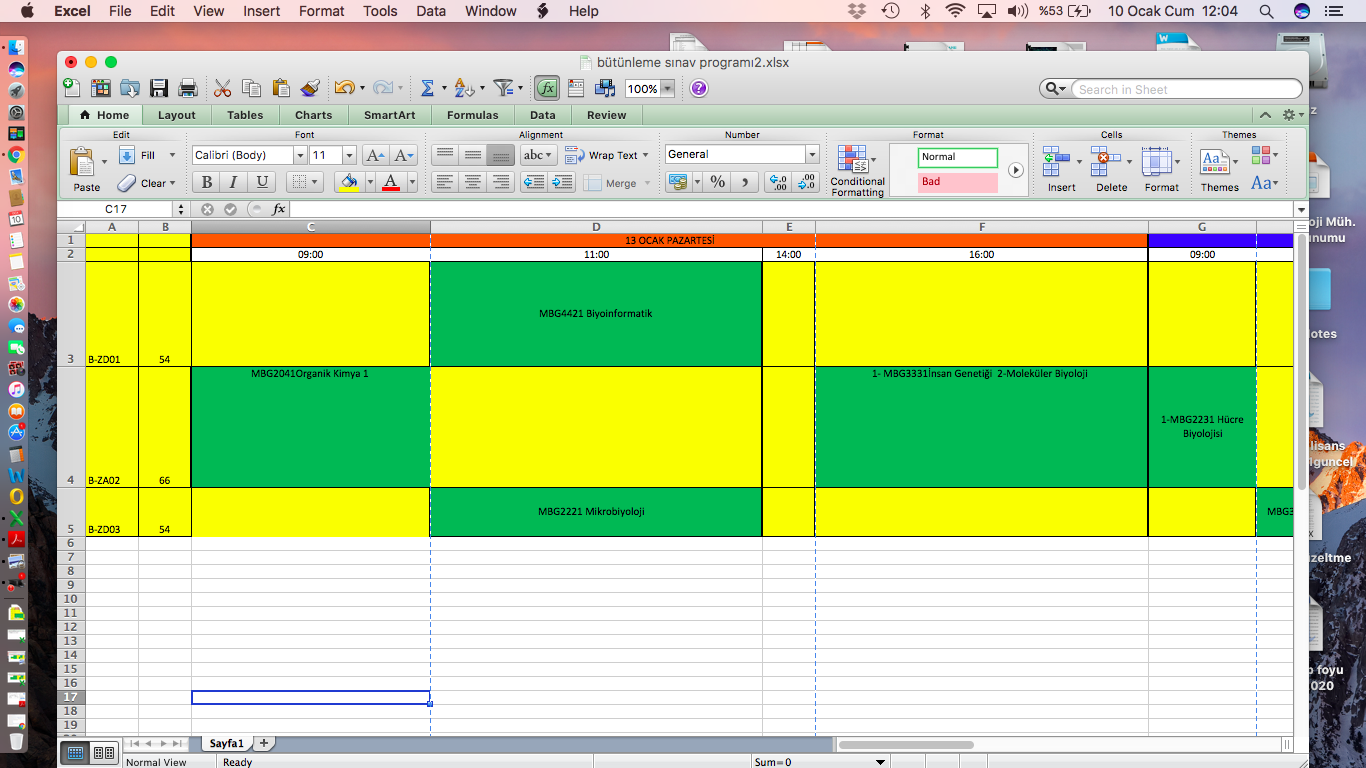Image resolution: width=1366 pixels, height=768 pixels.
Task: Click the Conditional Formatting button
Action: point(857,170)
